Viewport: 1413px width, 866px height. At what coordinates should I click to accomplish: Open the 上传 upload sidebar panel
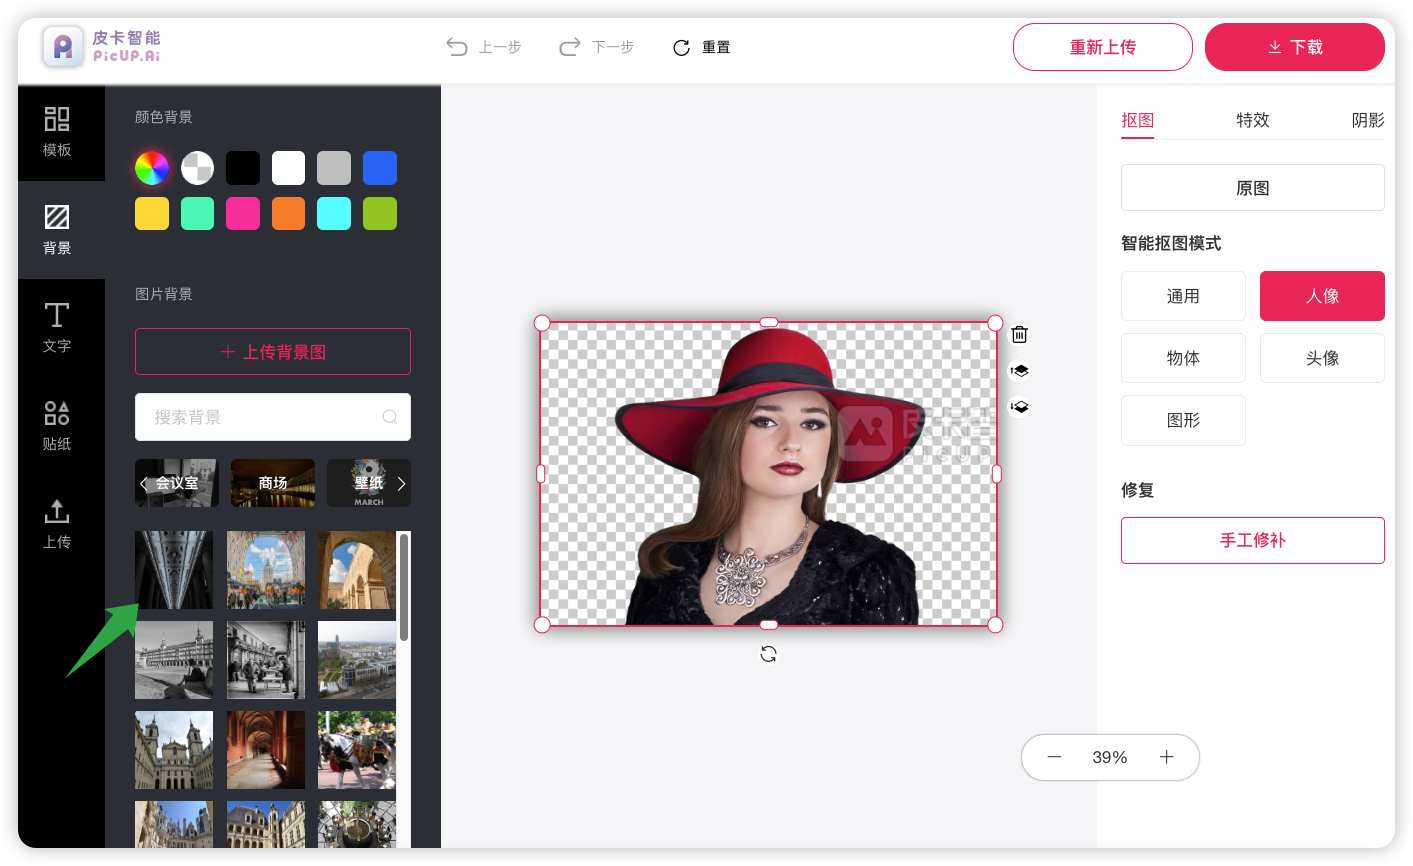pos(57,524)
